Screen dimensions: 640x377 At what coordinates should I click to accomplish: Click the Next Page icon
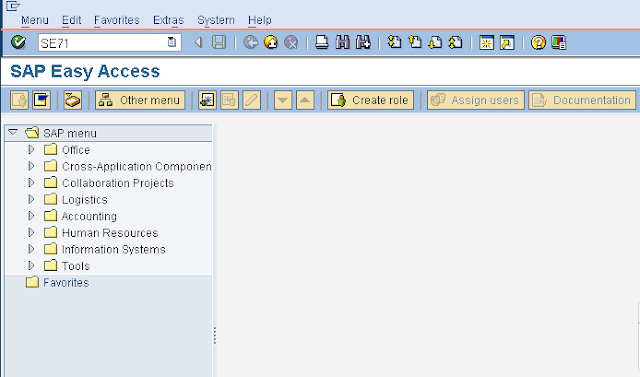tap(435, 42)
